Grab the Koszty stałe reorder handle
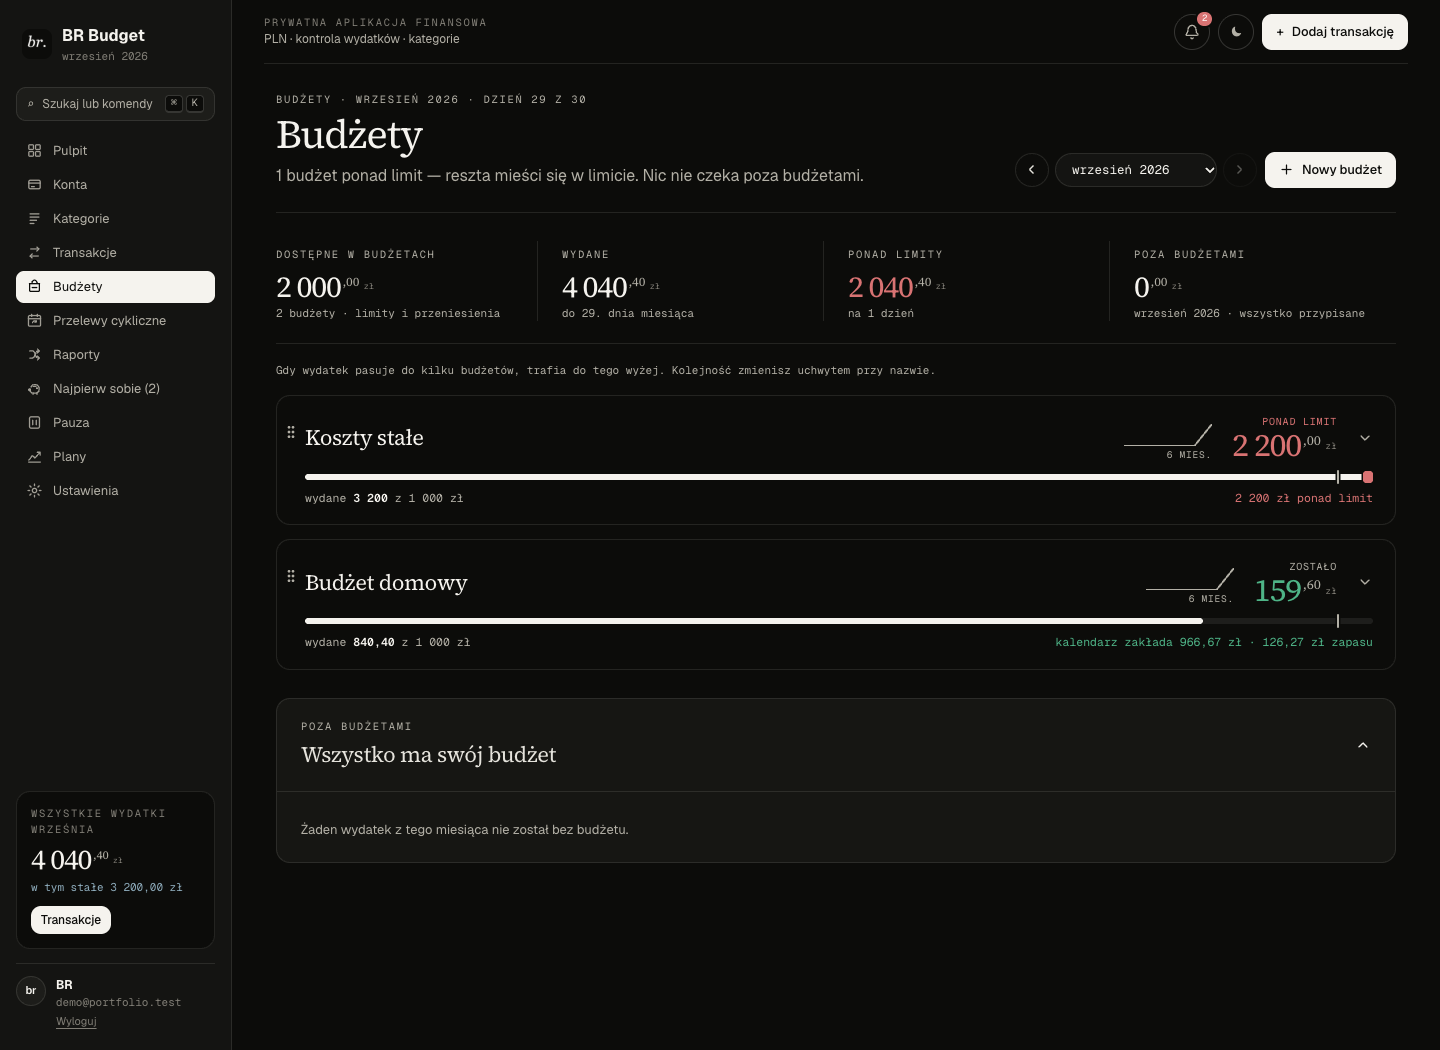This screenshot has height=1050, width=1440. click(x=291, y=432)
